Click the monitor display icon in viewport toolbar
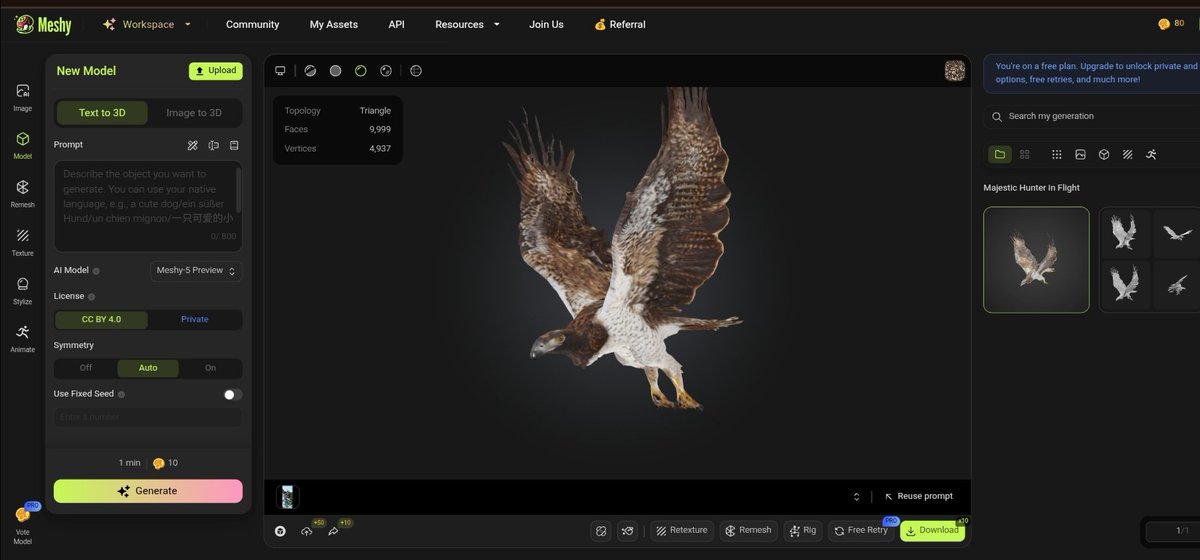Viewport: 1200px width, 560px height. [281, 71]
